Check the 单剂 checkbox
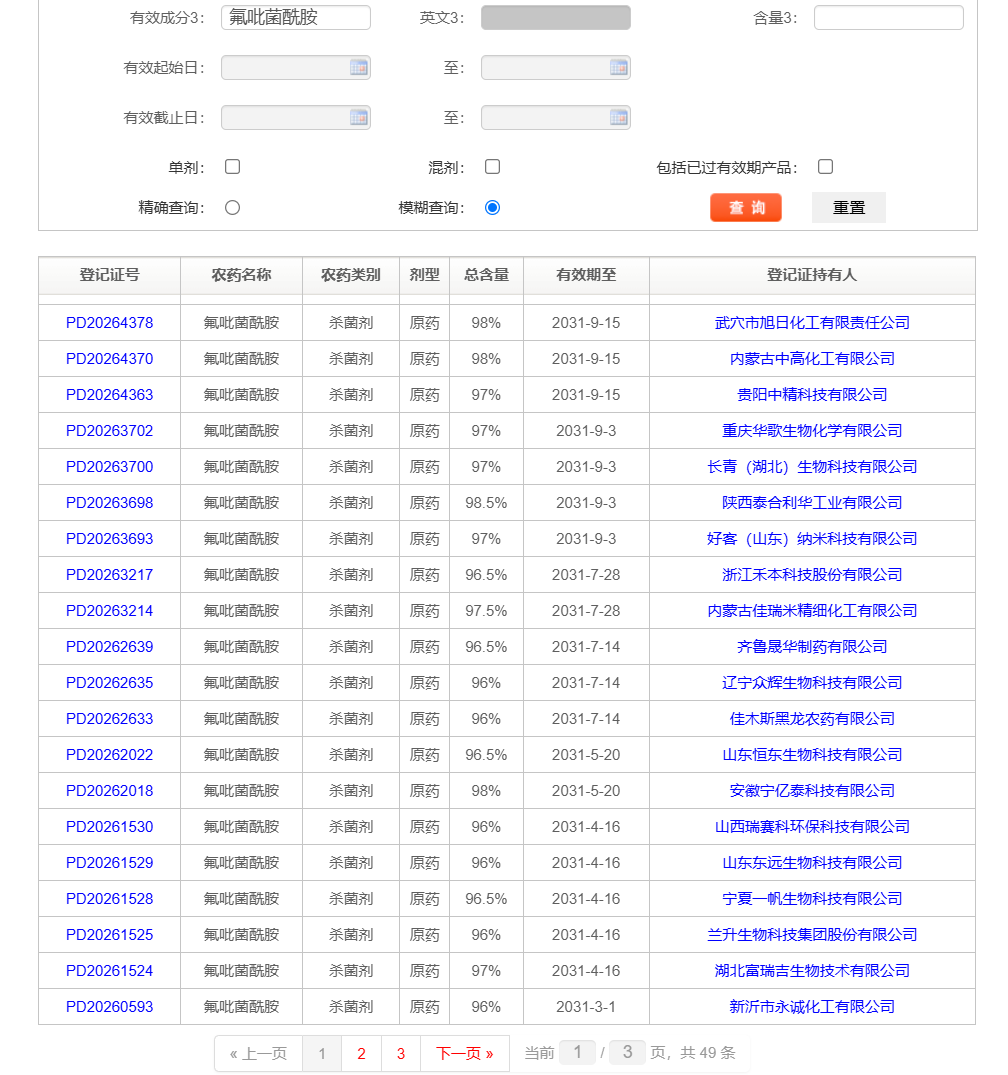This screenshot has height=1075, width=1008. click(x=232, y=167)
